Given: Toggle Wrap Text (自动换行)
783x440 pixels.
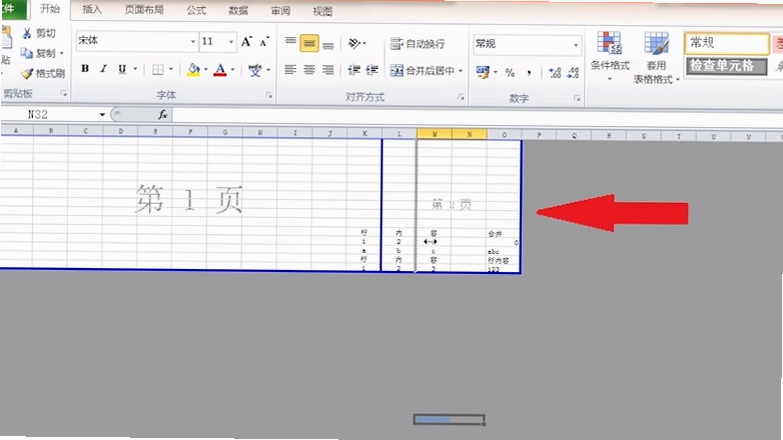Looking at the screenshot, I should pos(417,44).
